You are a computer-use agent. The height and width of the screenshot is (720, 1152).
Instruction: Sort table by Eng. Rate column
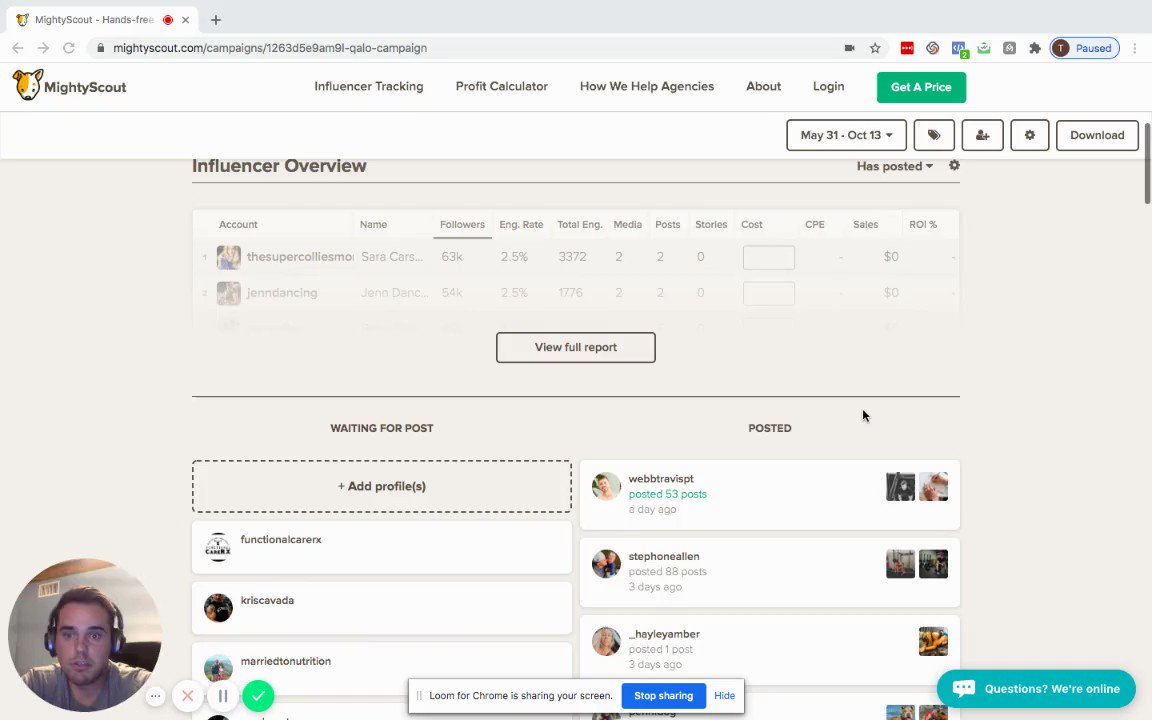point(521,224)
